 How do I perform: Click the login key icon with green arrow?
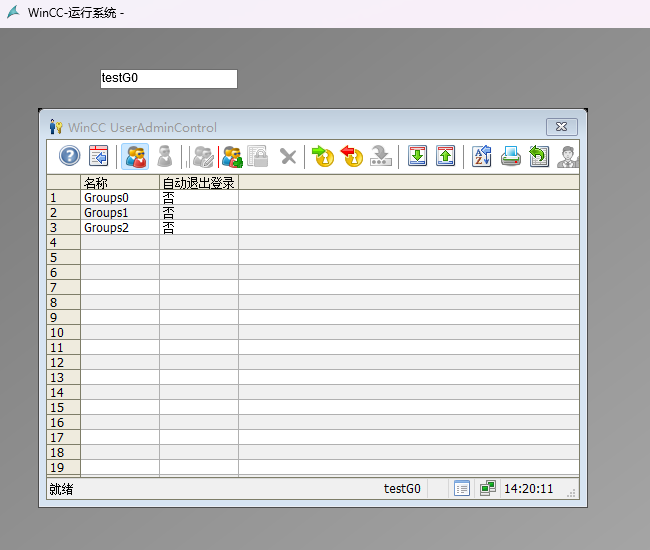tap(322, 156)
